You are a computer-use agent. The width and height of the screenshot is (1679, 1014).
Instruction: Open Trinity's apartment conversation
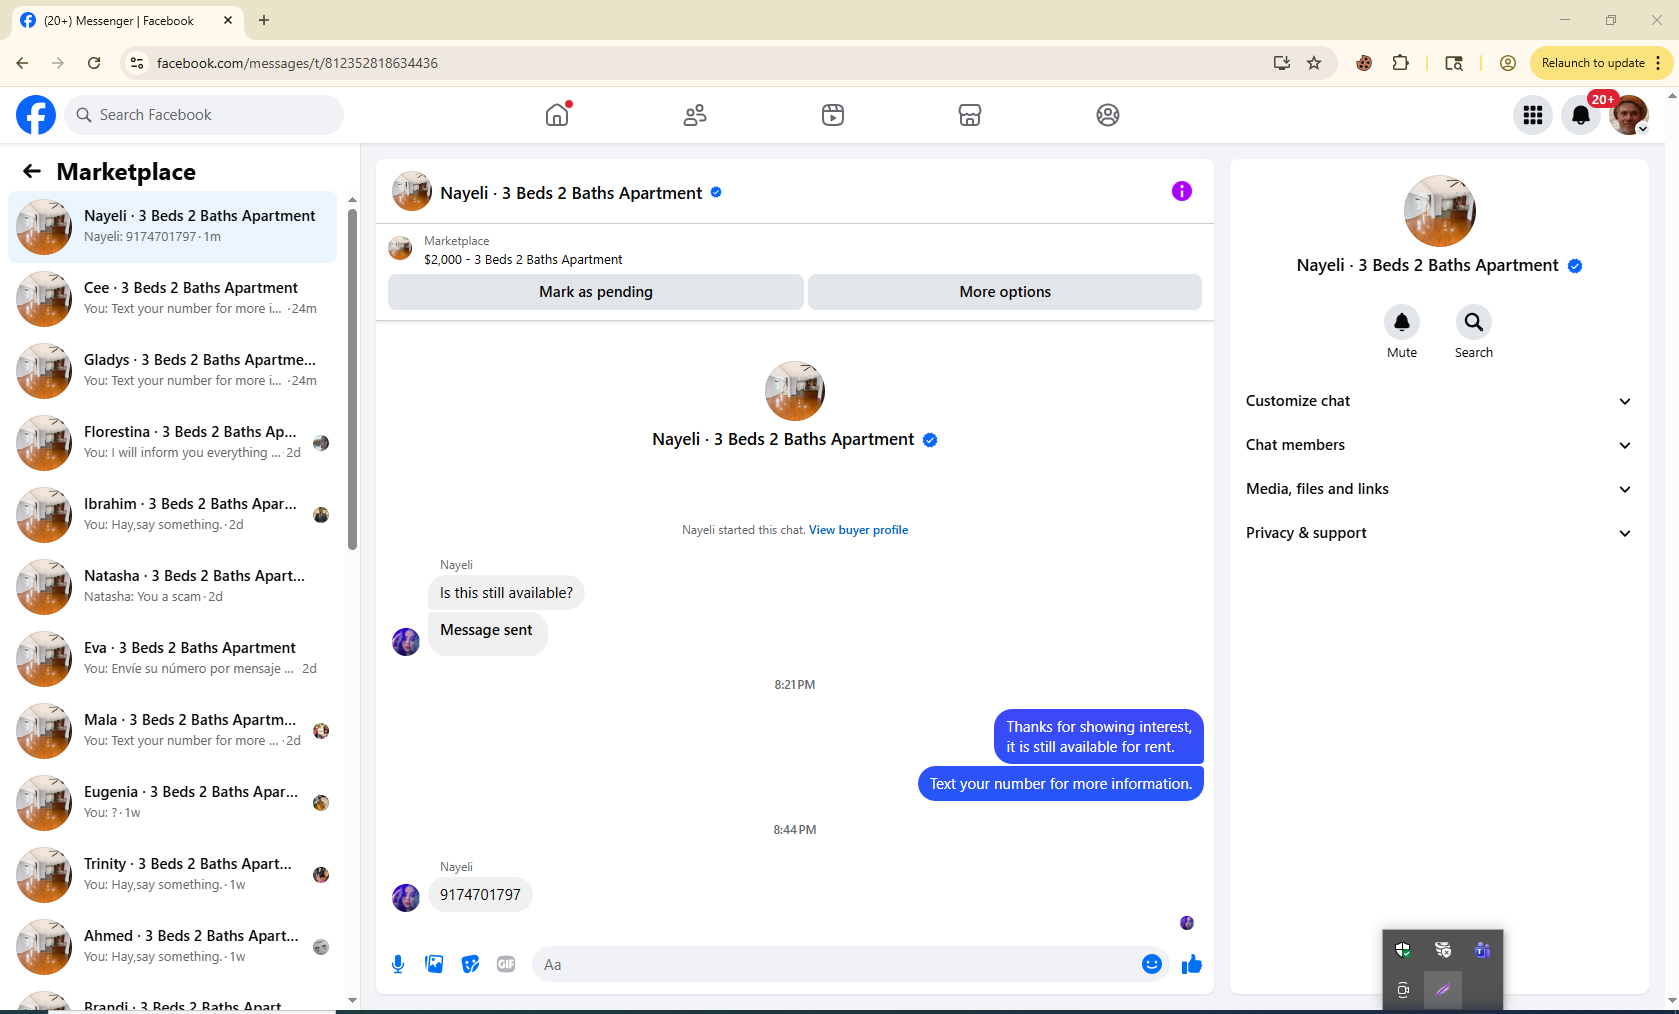(x=172, y=875)
